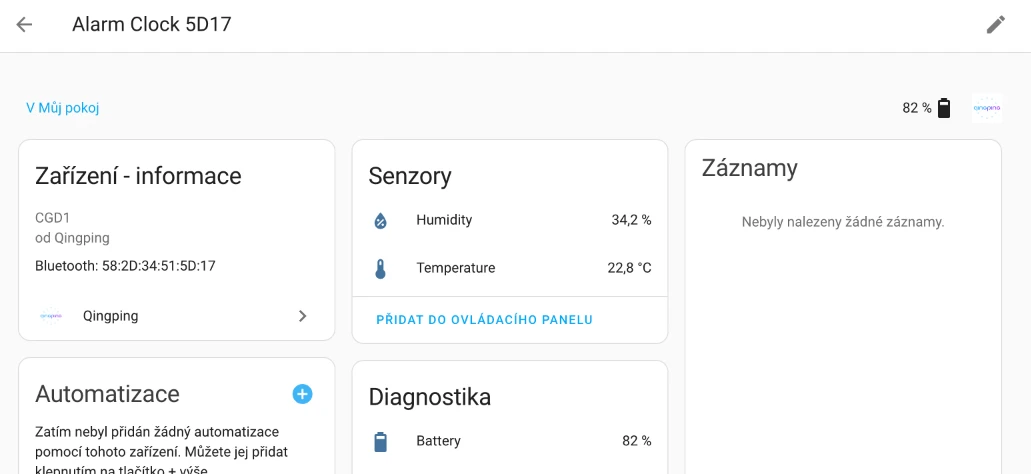Click the 22,8 °C temperature value
Screen dimensions: 1031x474
629,268
